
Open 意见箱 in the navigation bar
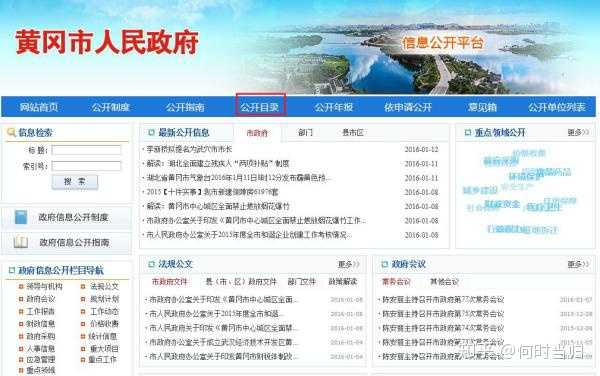tap(483, 107)
